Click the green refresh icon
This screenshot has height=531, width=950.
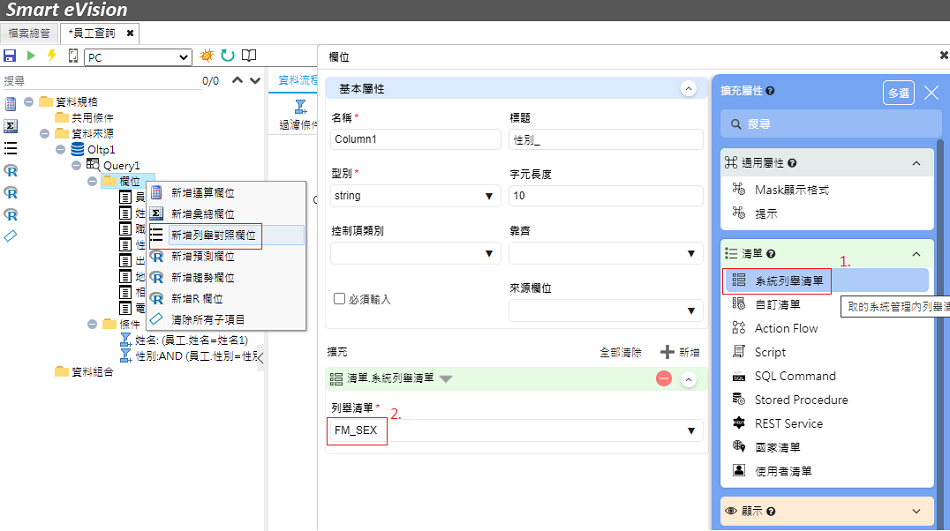click(x=228, y=56)
